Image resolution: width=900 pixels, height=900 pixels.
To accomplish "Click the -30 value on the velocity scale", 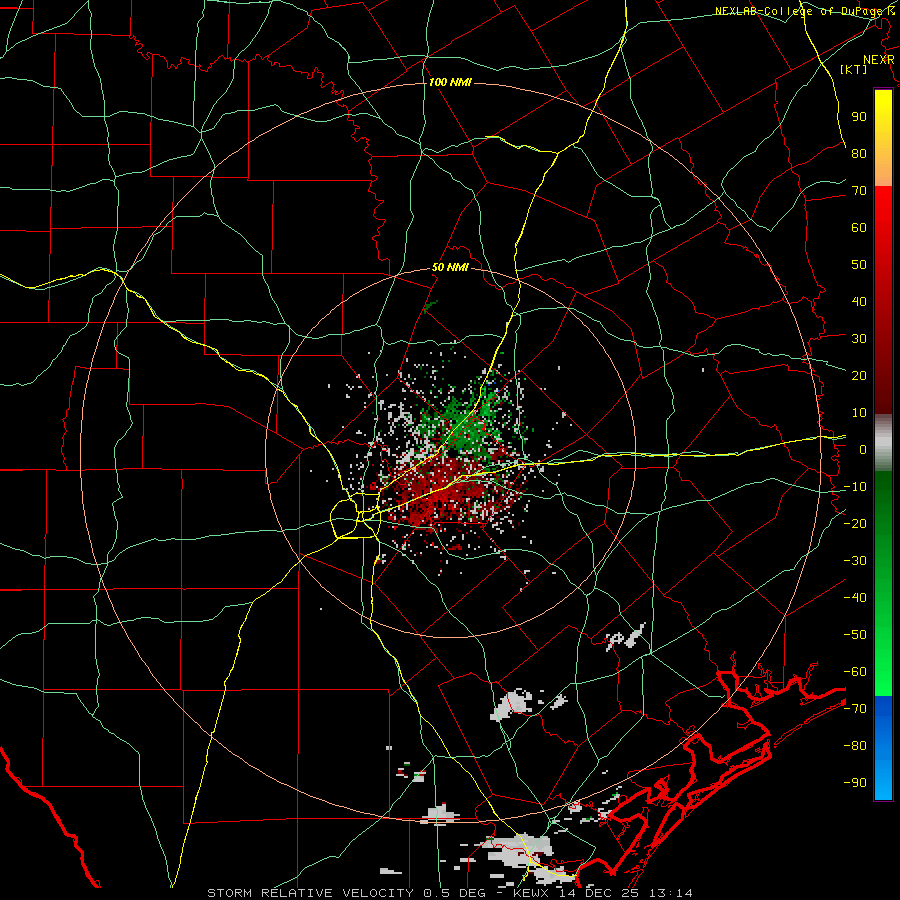I will pos(855,561).
